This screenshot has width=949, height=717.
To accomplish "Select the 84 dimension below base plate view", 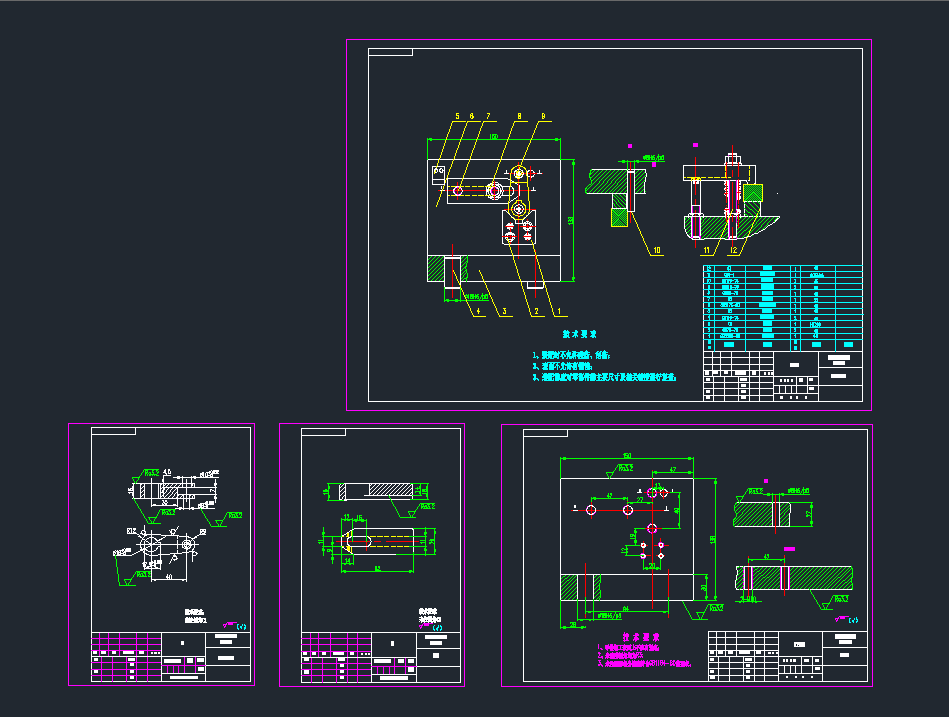I will click(625, 609).
